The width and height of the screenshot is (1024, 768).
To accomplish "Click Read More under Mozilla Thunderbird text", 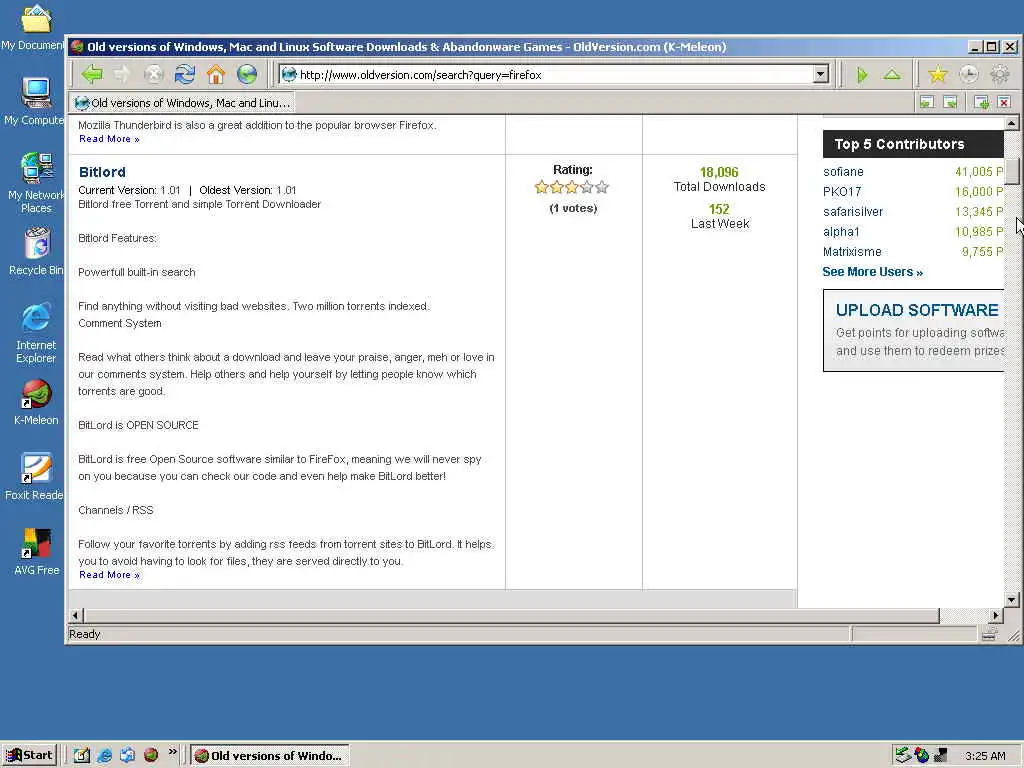I will pos(109,138).
